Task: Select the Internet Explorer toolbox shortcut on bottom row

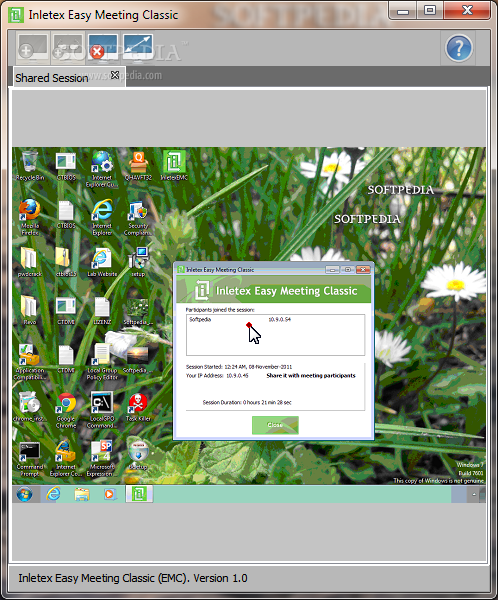Action: tap(65, 458)
